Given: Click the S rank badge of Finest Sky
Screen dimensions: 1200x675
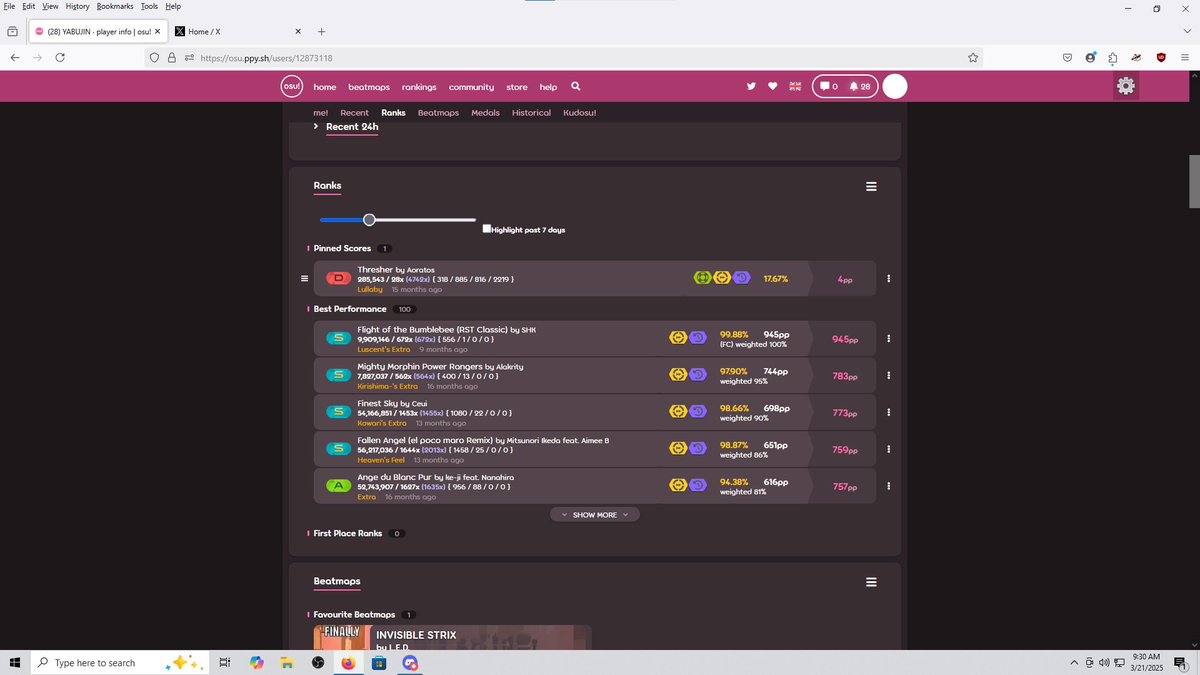Looking at the screenshot, I should (x=338, y=412).
